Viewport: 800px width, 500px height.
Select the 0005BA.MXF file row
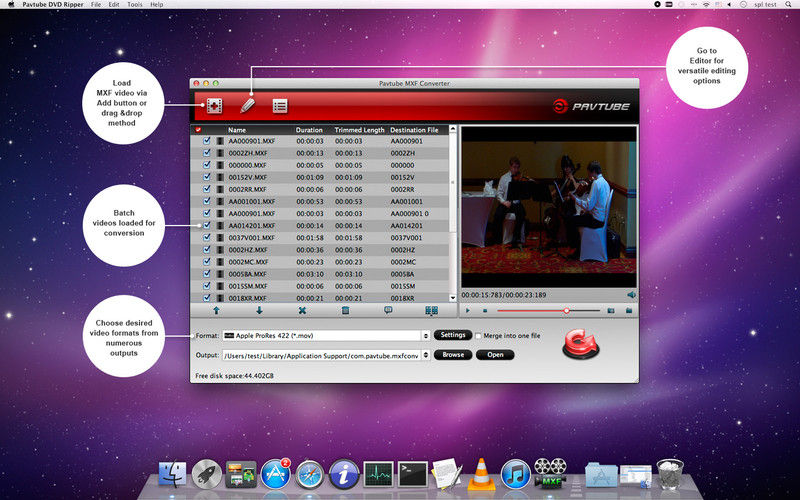point(319,274)
